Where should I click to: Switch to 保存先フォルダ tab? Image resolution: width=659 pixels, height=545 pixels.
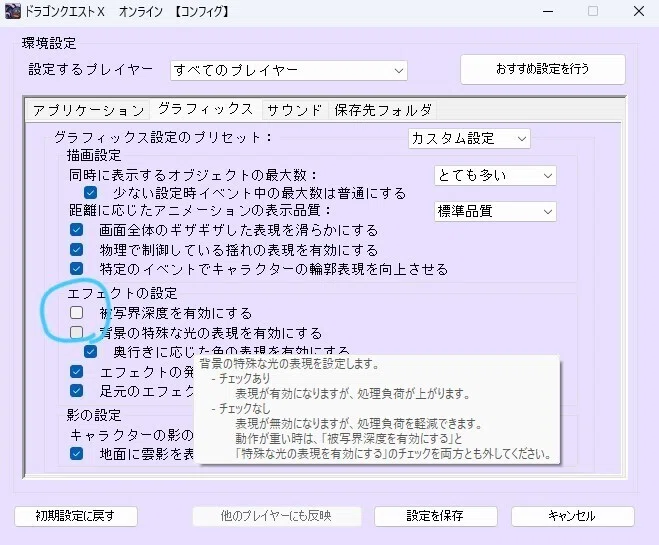tap(383, 110)
